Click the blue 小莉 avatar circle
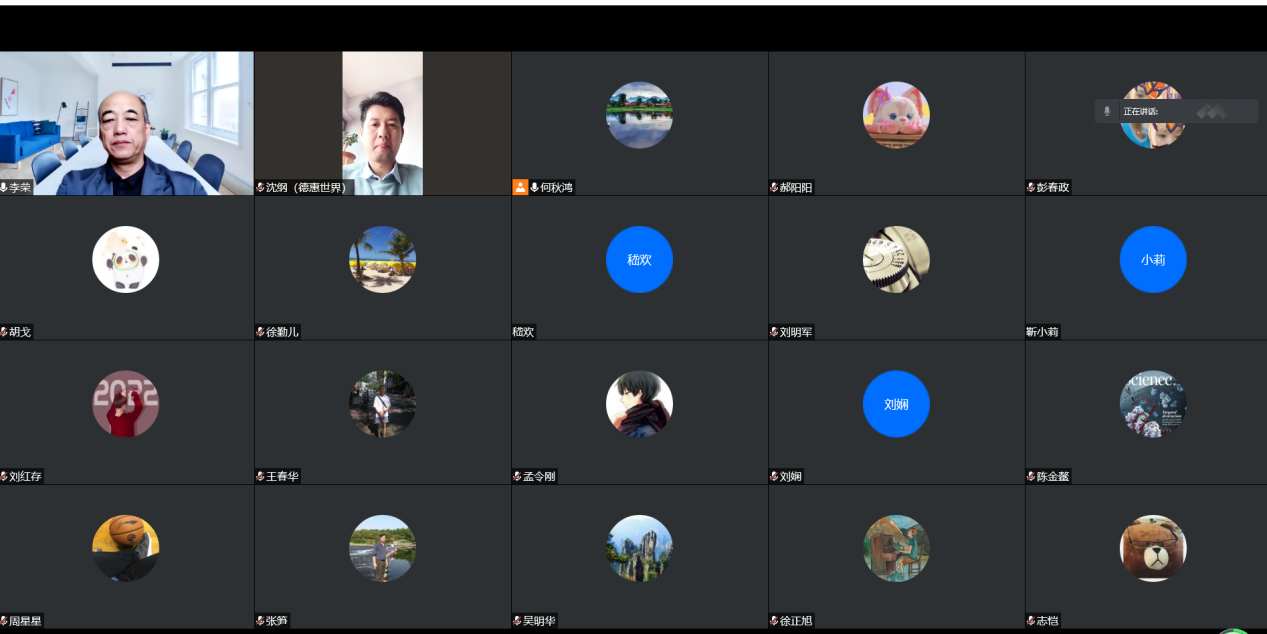The height and width of the screenshot is (634, 1267). pyautogui.click(x=1152, y=259)
